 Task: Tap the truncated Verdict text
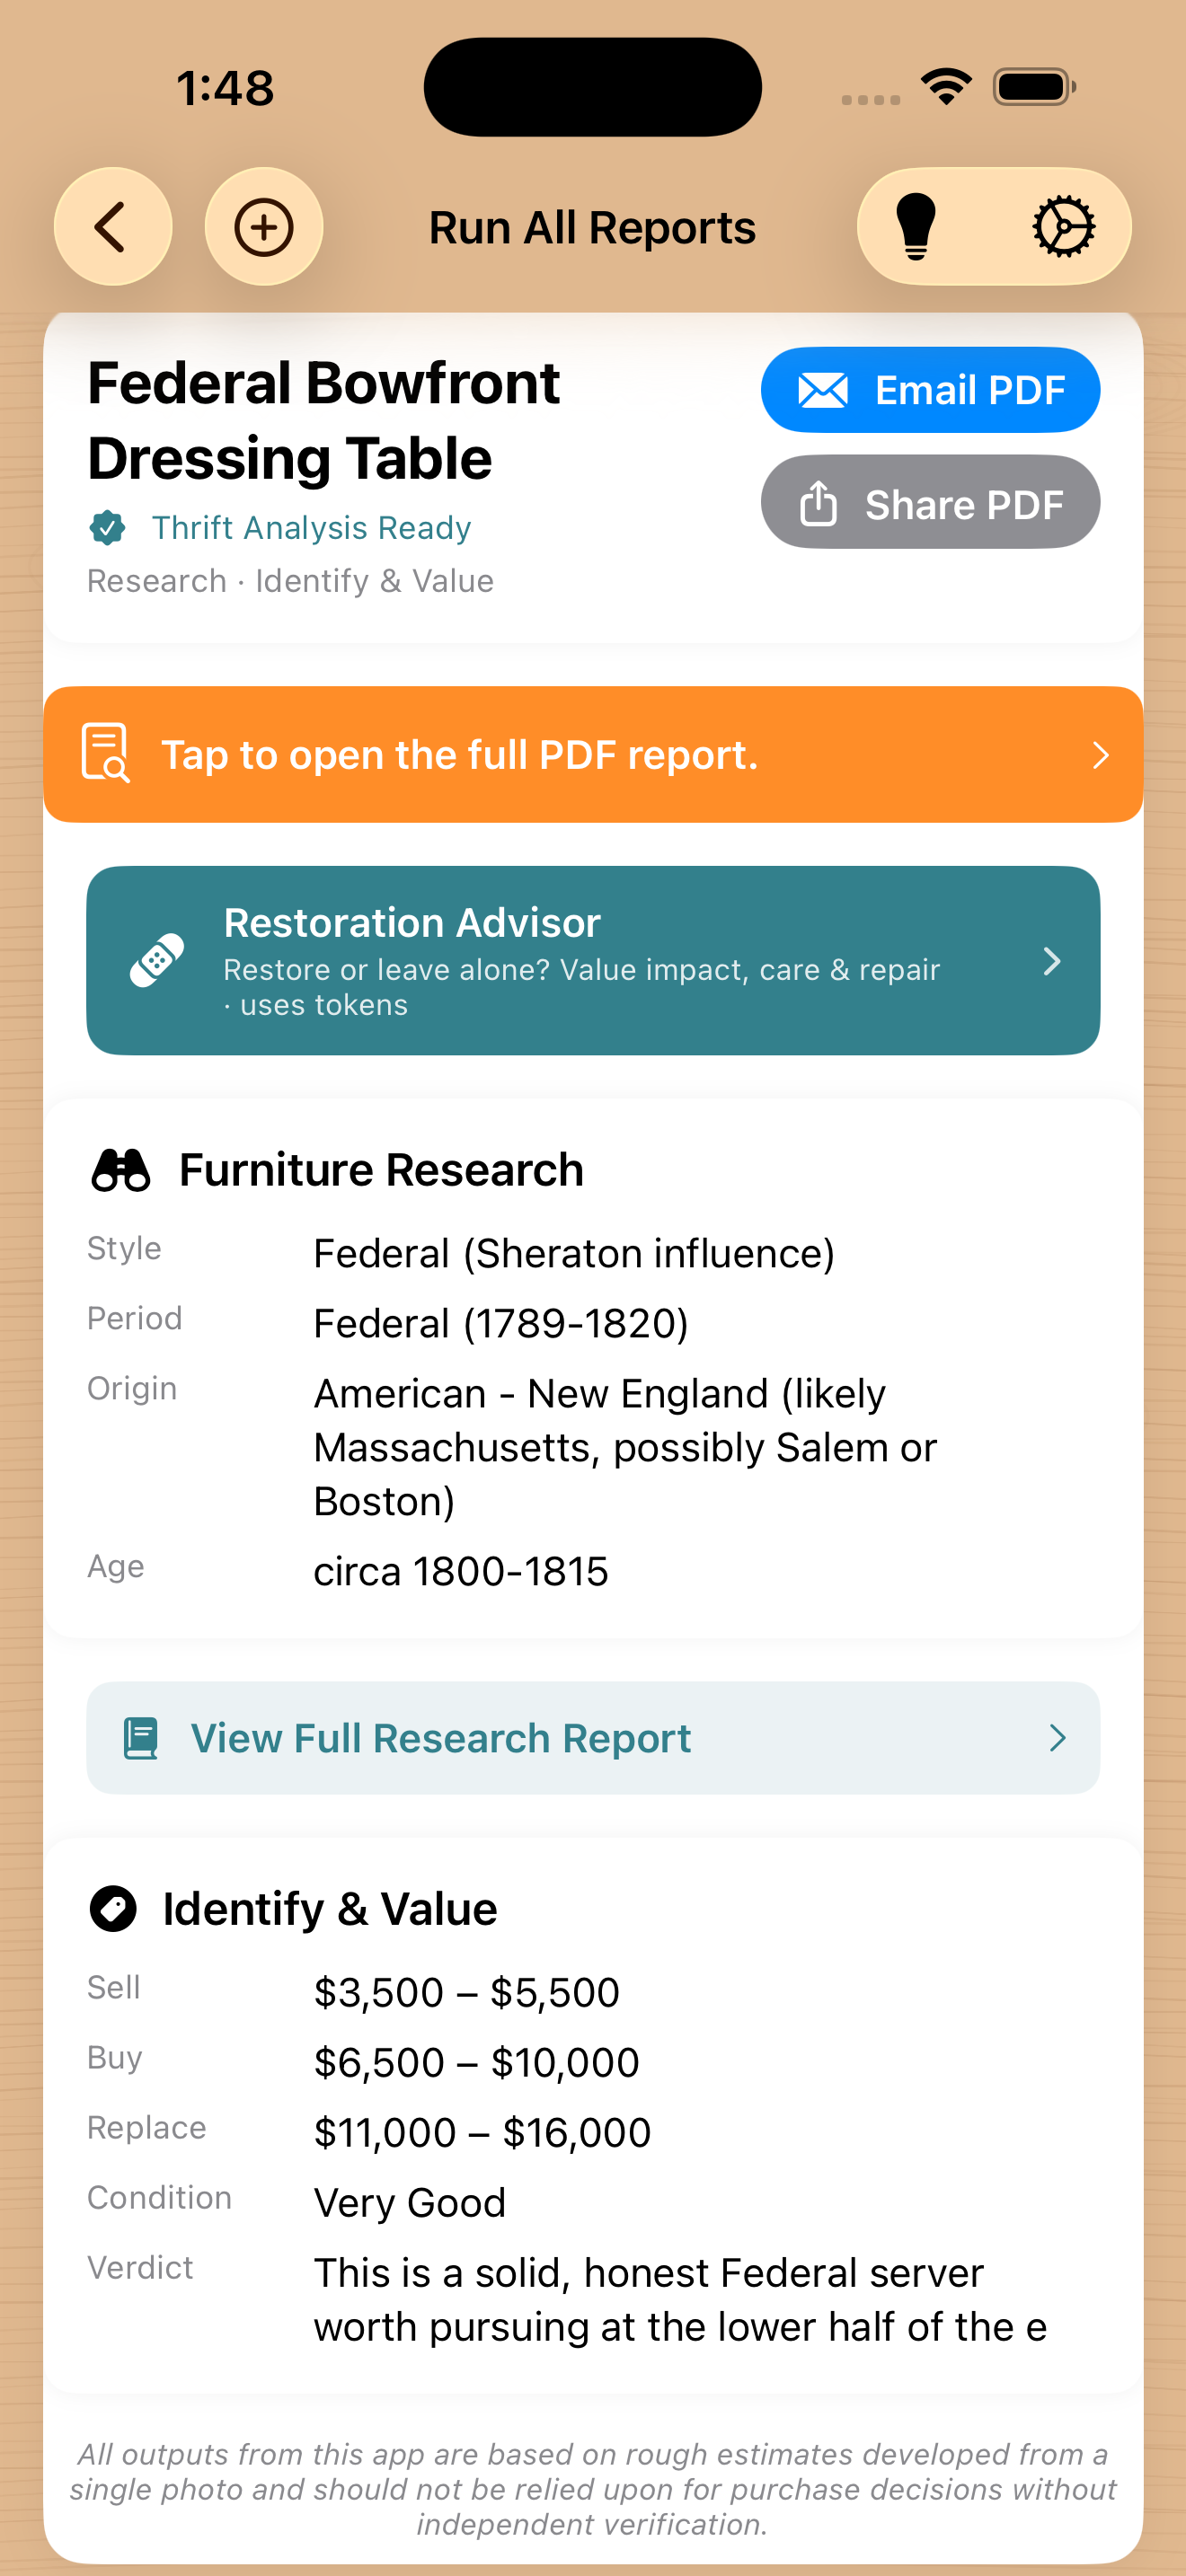pos(680,2300)
